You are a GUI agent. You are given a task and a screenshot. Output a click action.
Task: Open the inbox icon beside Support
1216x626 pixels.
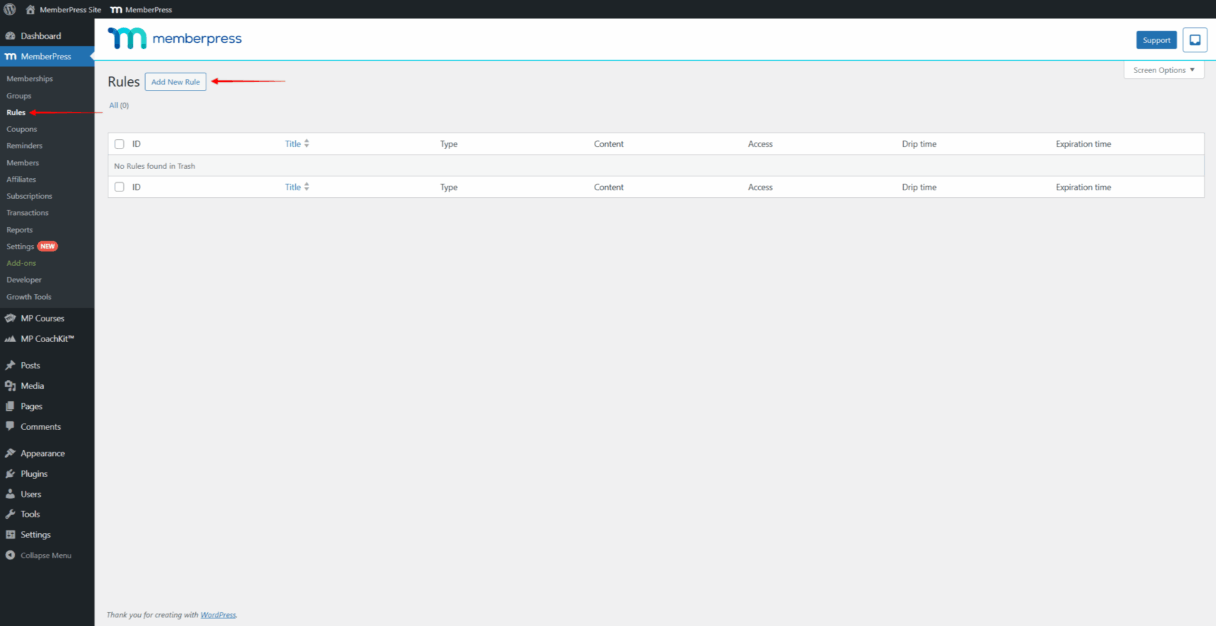click(x=1194, y=40)
